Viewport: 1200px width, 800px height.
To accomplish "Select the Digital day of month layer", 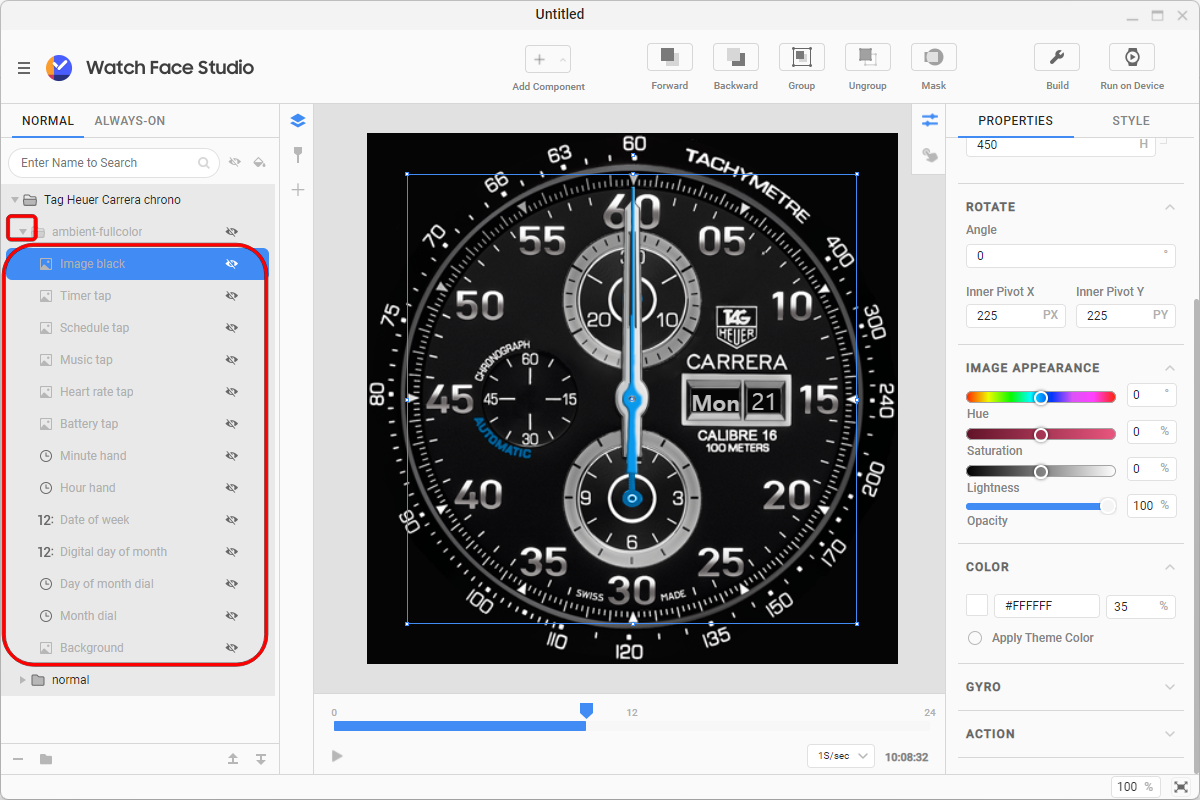I will [x=138, y=552].
